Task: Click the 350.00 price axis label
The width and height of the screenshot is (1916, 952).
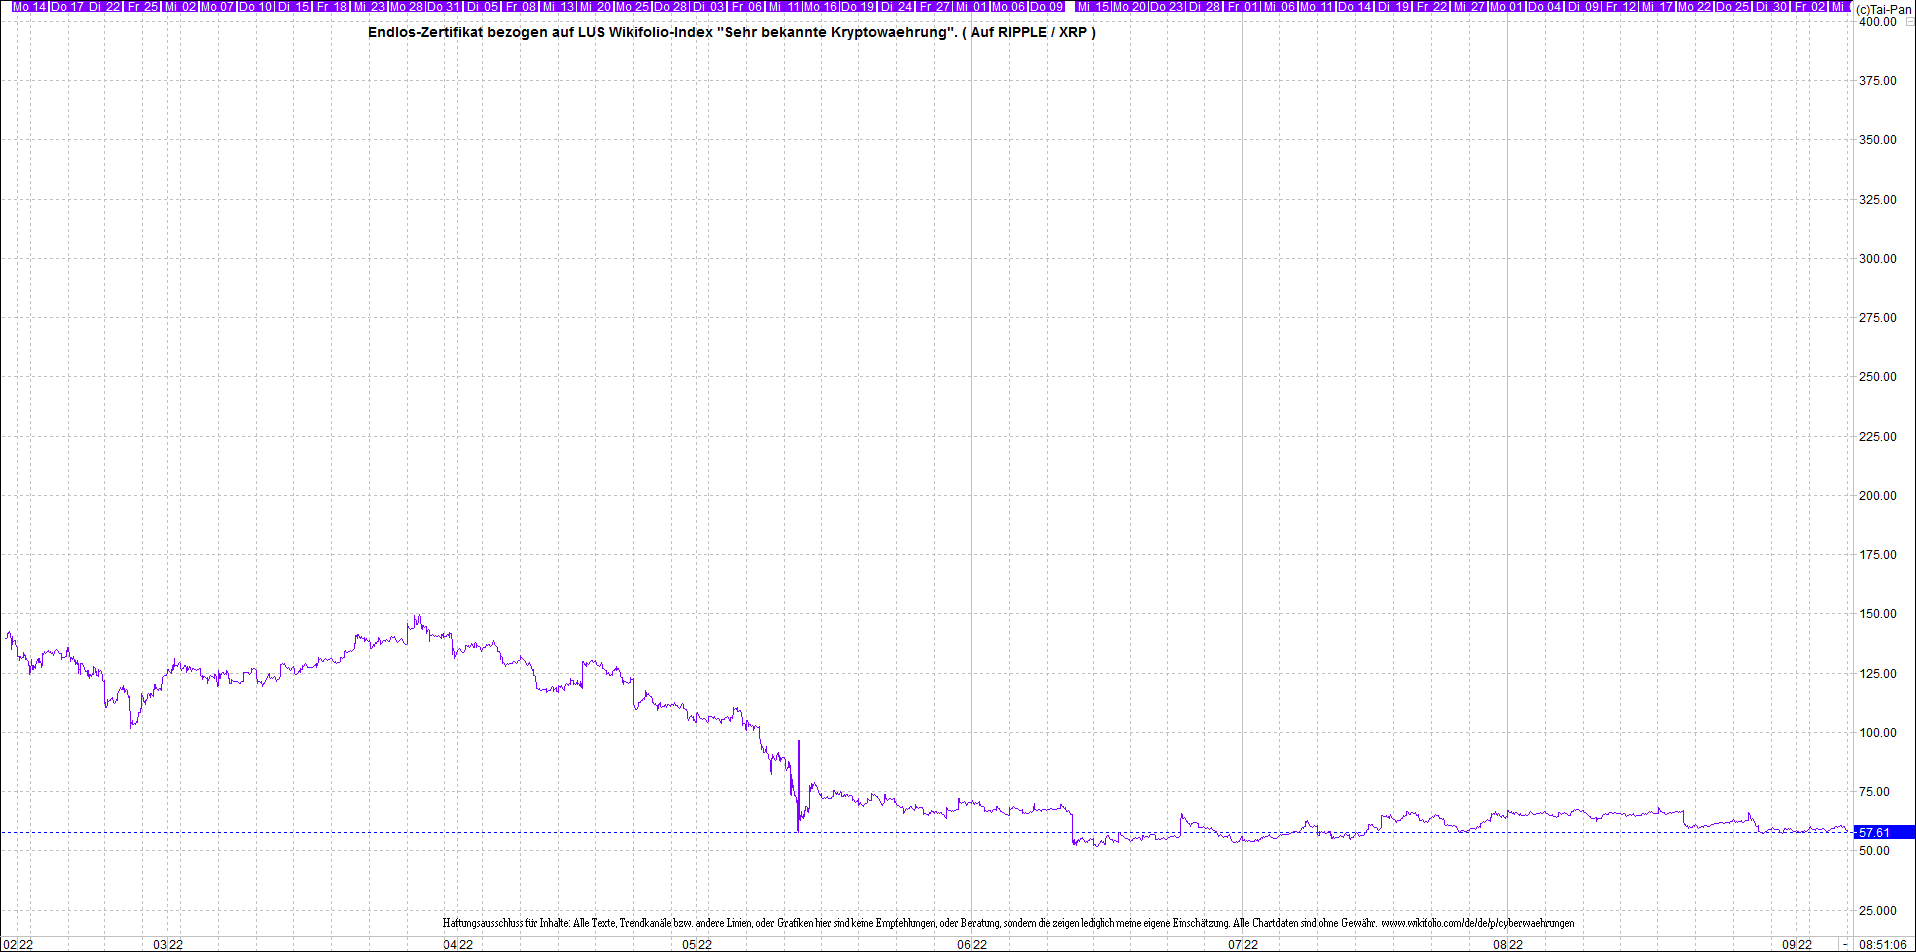Action: [1877, 140]
